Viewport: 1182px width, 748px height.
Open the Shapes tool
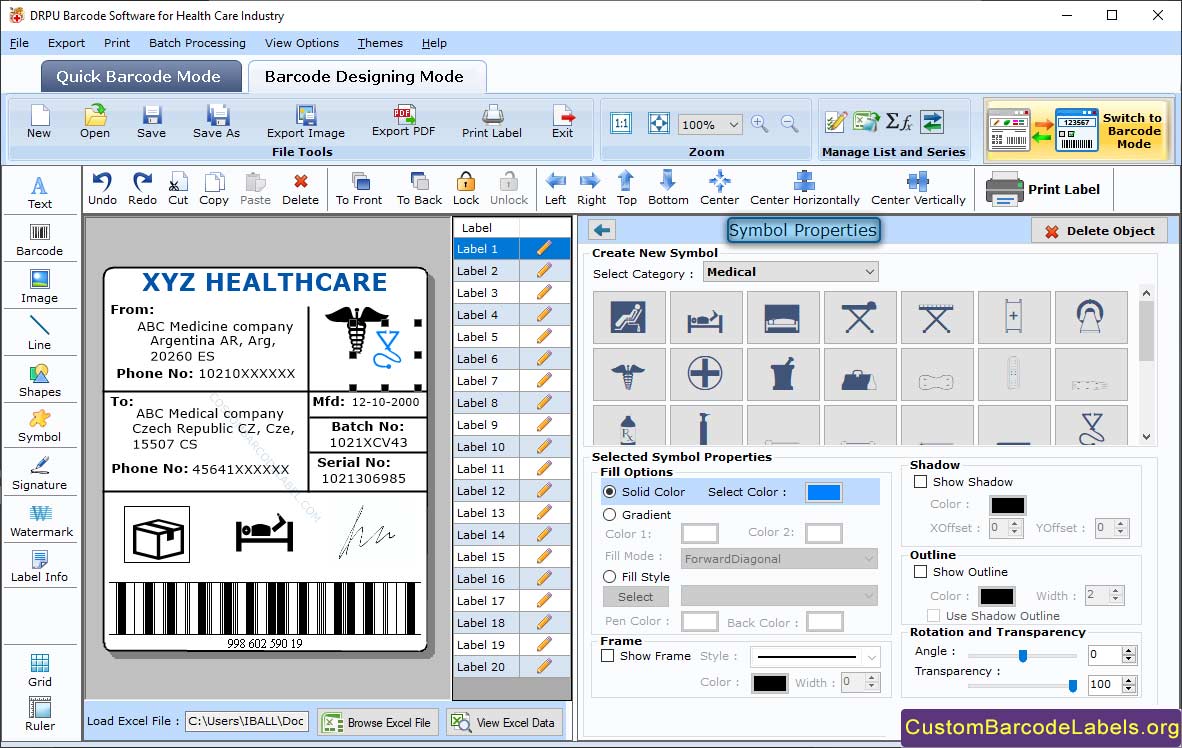click(x=39, y=380)
